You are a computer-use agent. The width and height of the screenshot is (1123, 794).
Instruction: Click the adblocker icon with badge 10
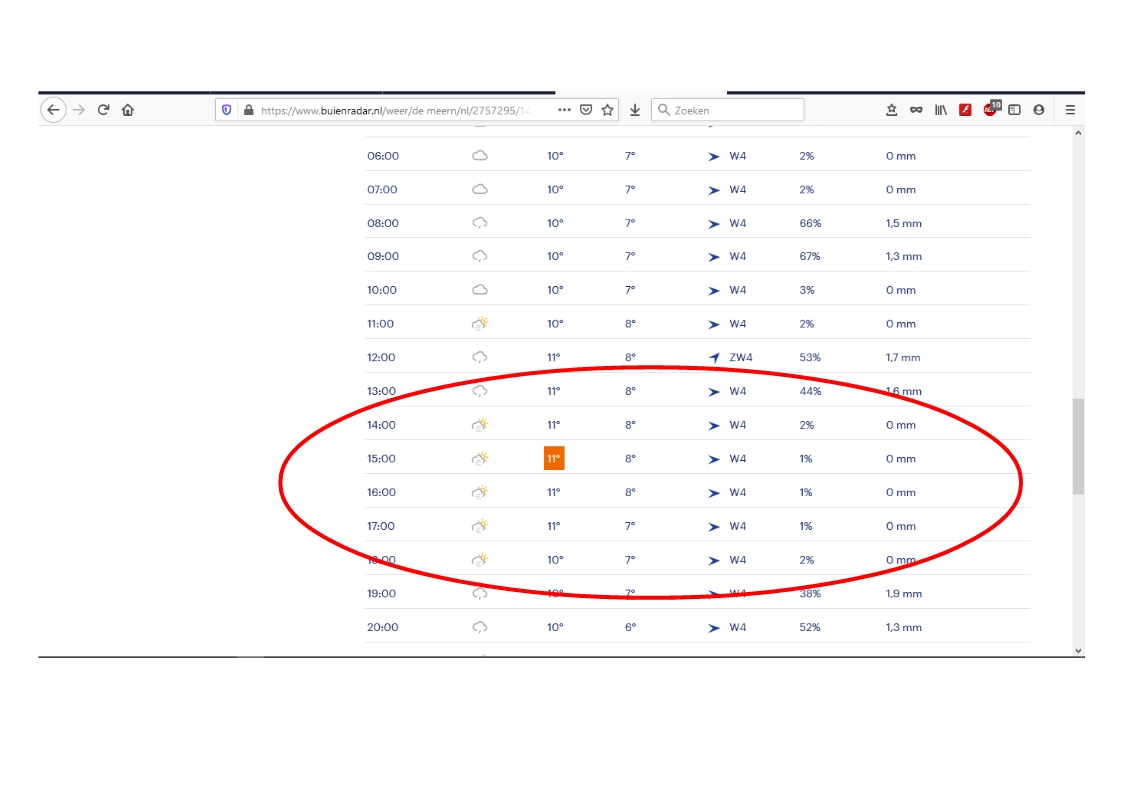pyautogui.click(x=990, y=109)
